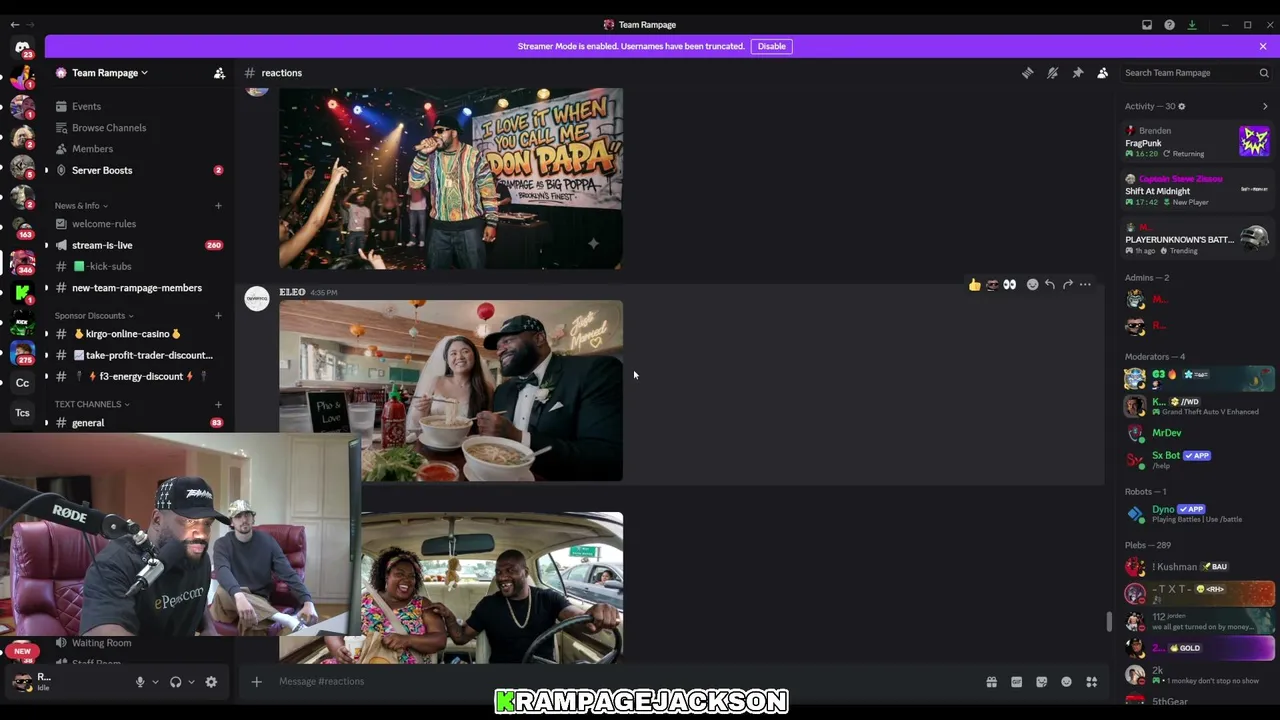The width and height of the screenshot is (1280, 720).
Task: Toggle headphone deafen in user panel
Action: [176, 682]
